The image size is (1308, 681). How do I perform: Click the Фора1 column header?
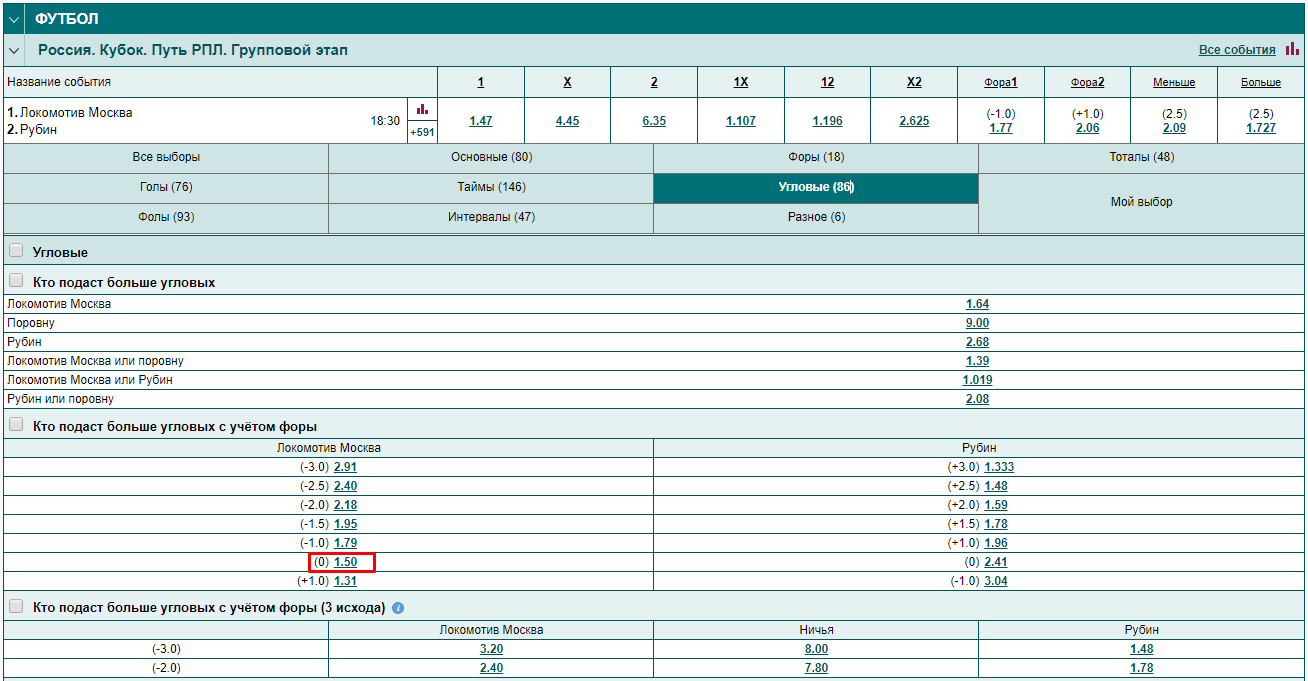click(1001, 82)
